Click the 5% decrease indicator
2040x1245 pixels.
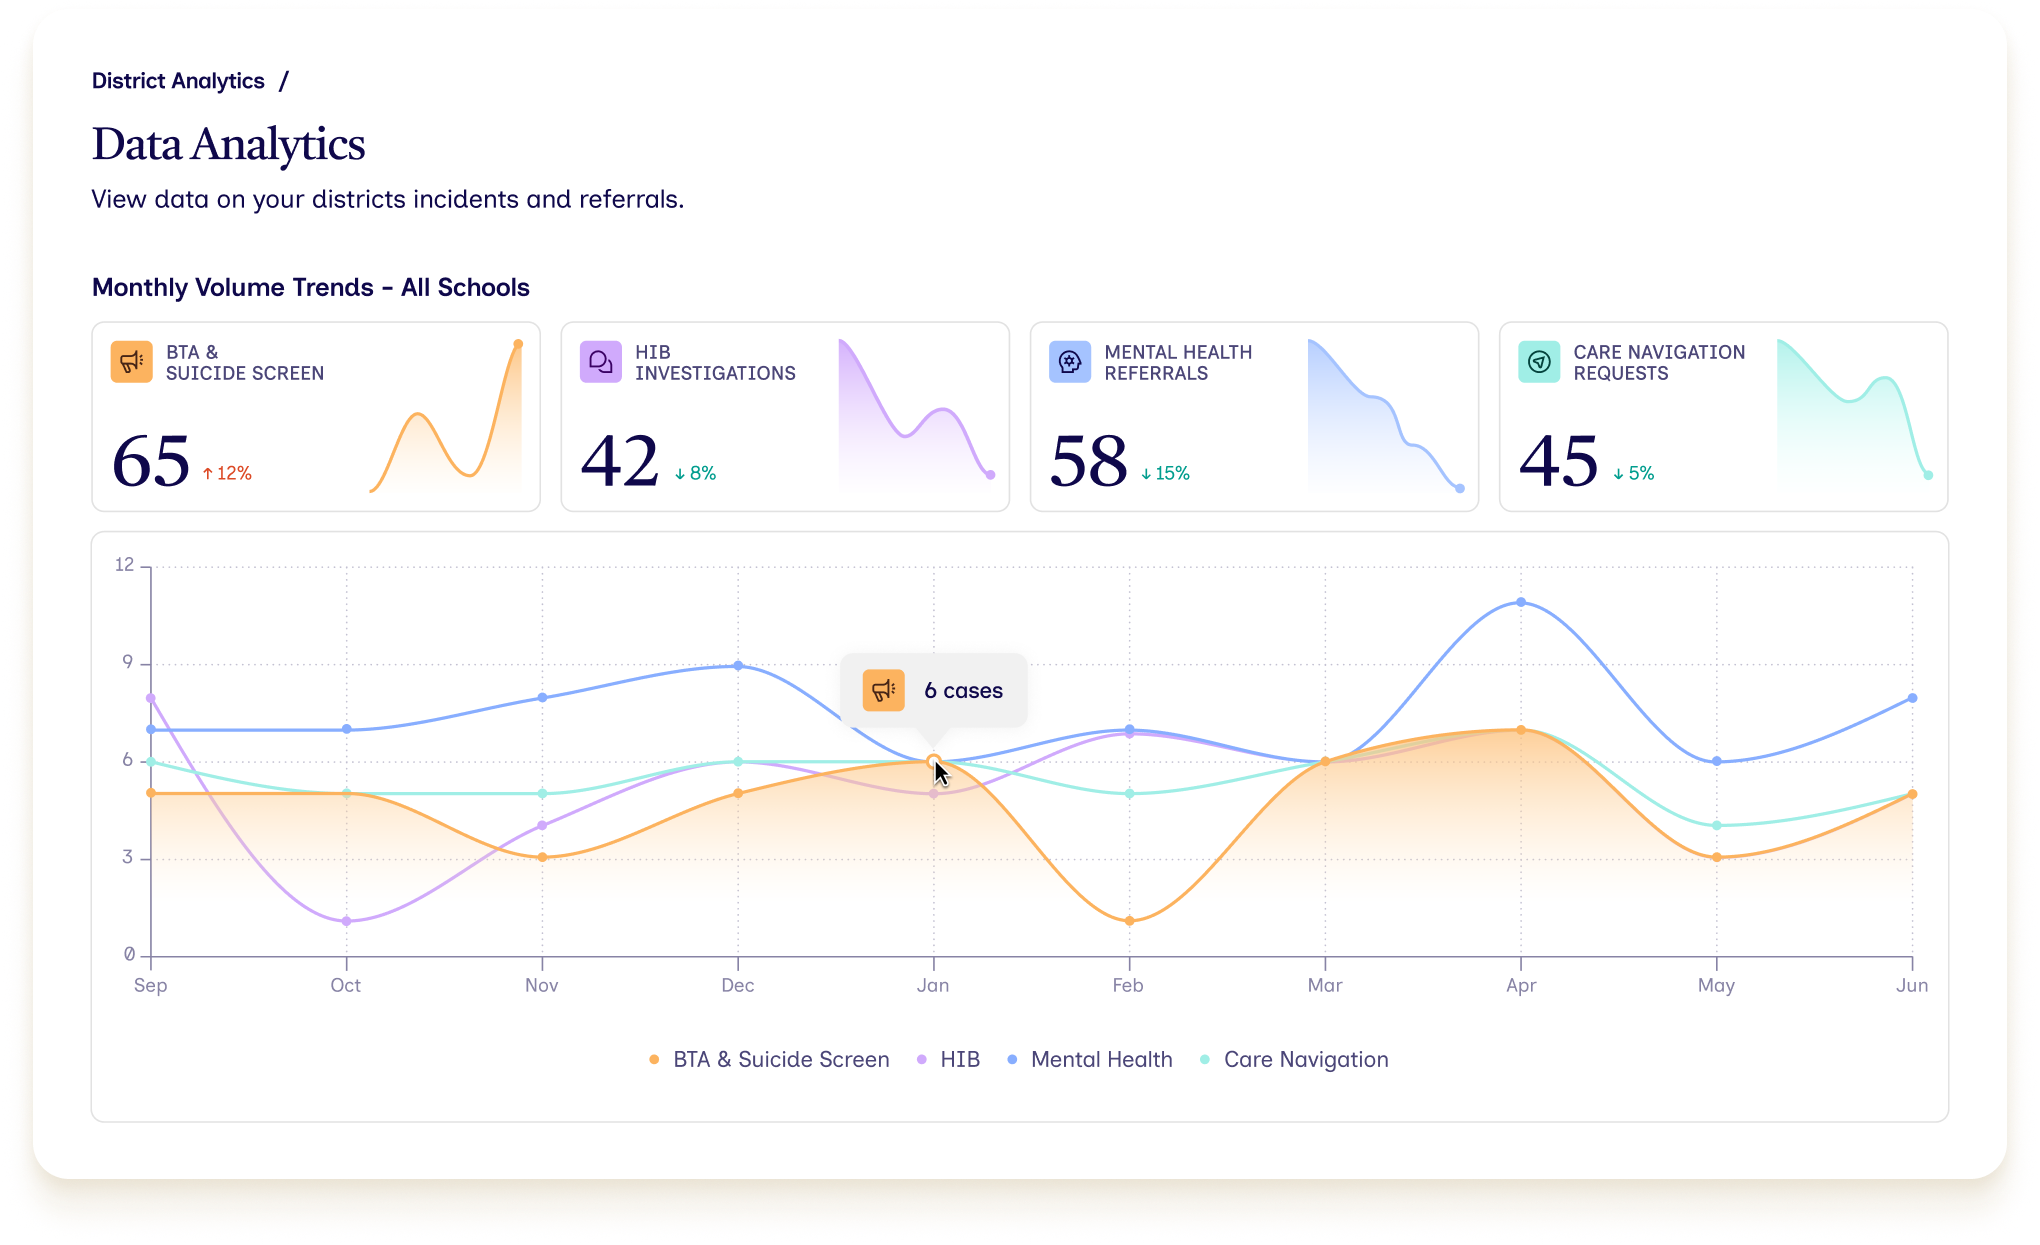1633,473
